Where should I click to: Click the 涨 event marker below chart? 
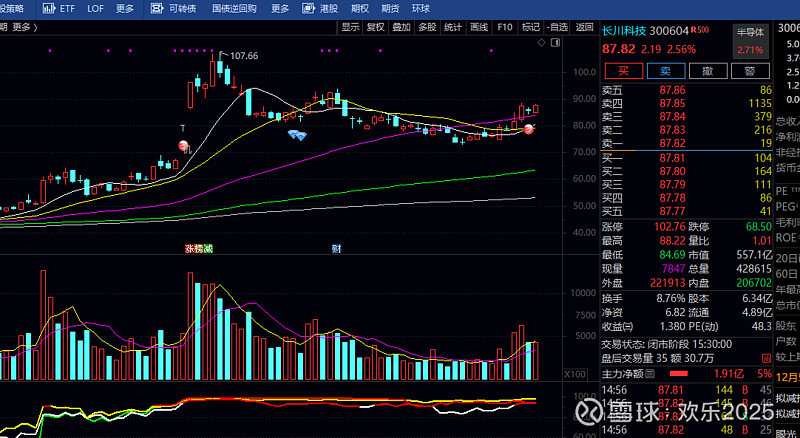tap(188, 247)
